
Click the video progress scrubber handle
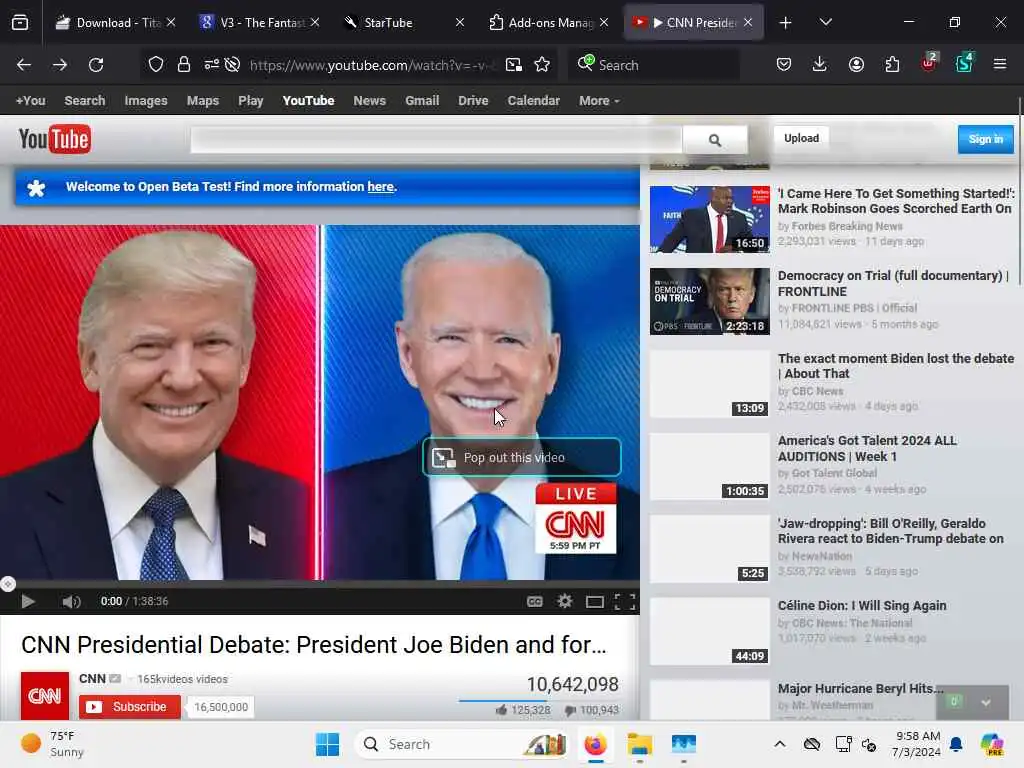pos(8,584)
